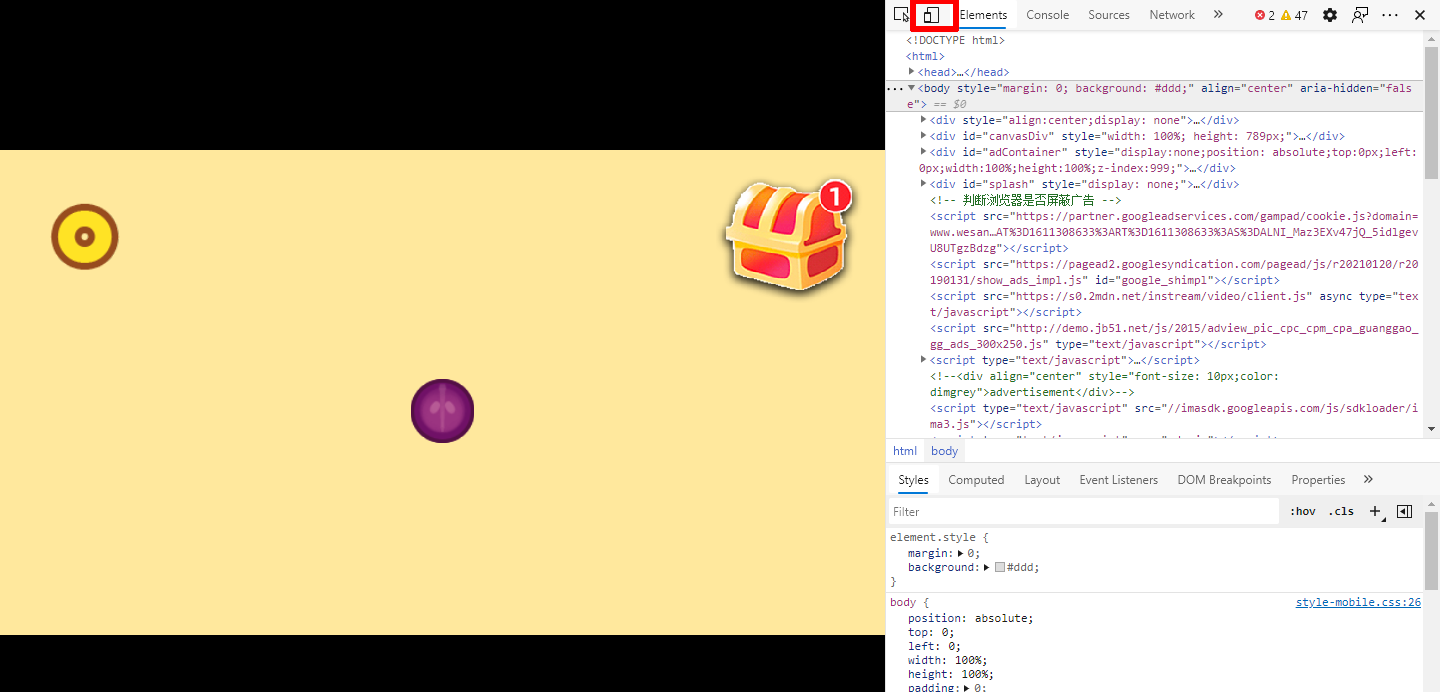Toggle the .cls element classes panel
The width and height of the screenshot is (1440, 692).
click(1341, 511)
